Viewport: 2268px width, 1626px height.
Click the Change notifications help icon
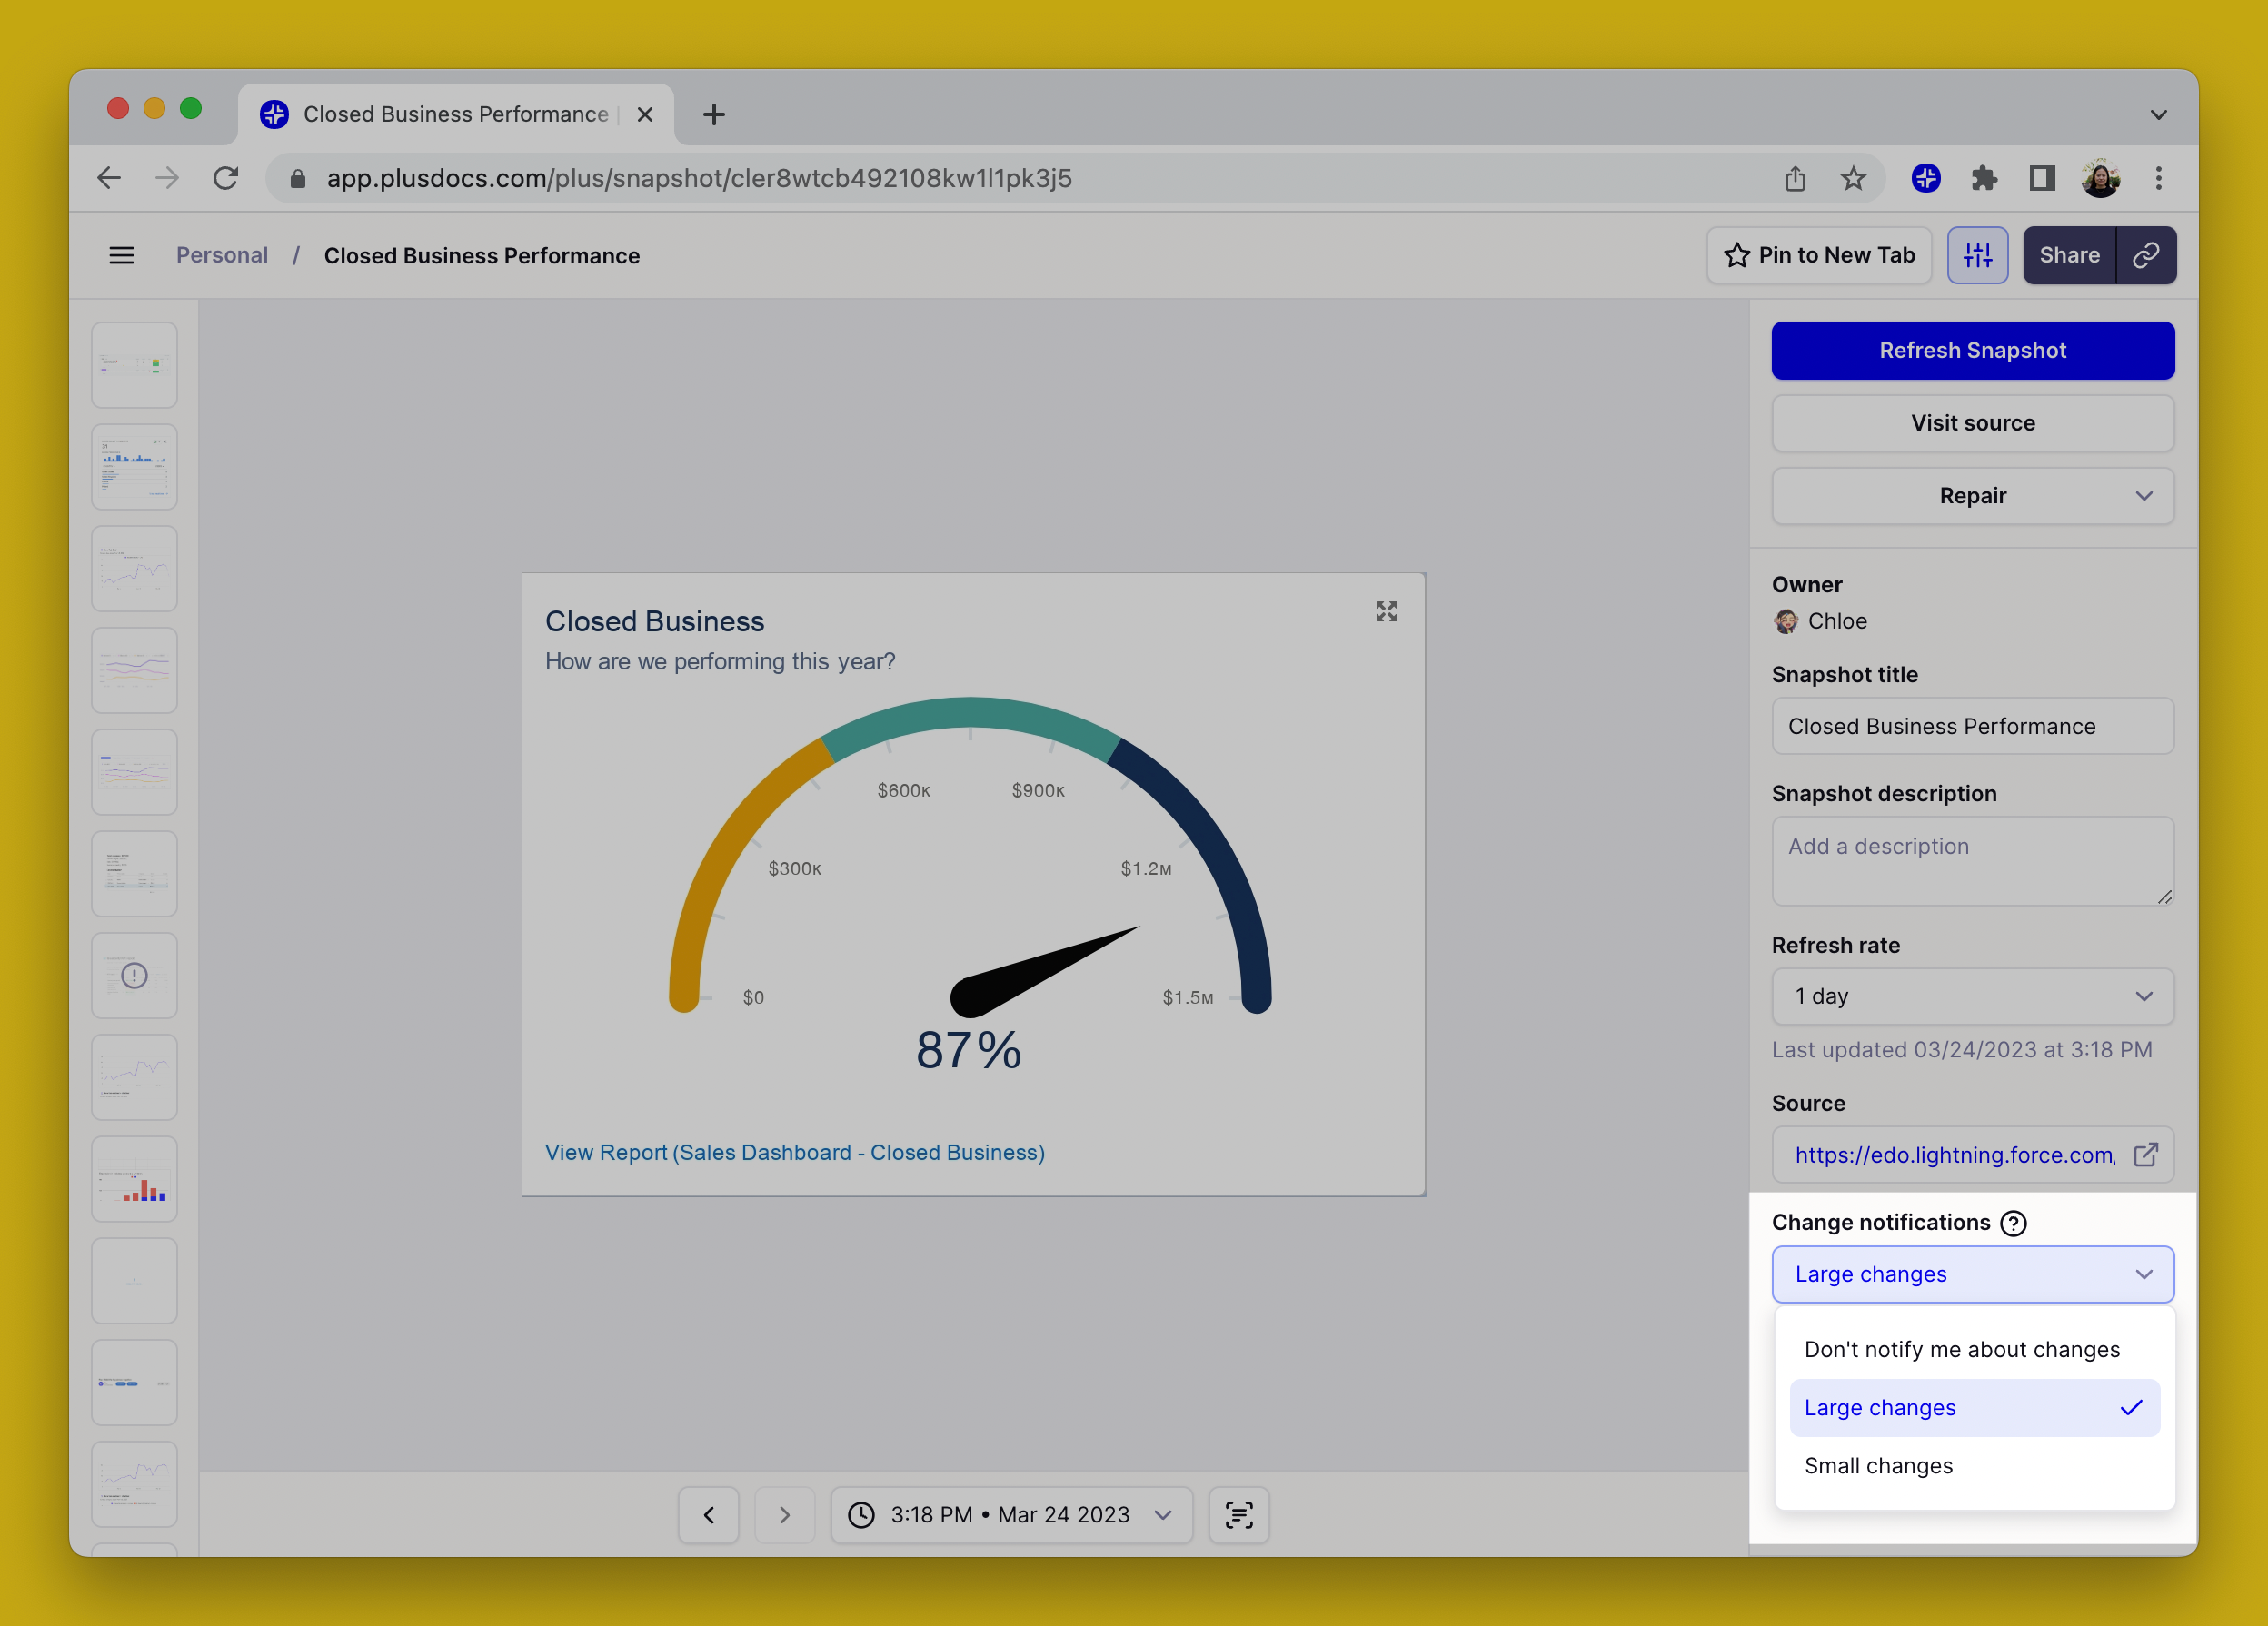2013,1223
